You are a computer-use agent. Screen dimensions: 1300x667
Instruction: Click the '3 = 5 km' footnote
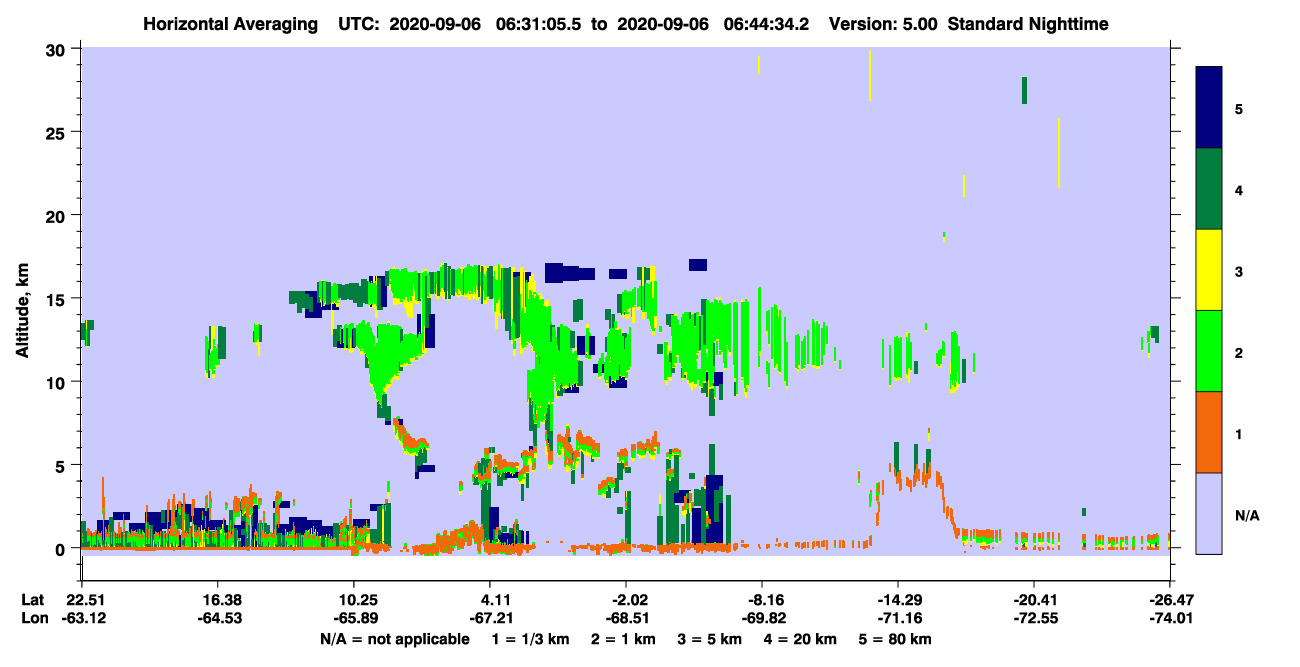pos(710,639)
